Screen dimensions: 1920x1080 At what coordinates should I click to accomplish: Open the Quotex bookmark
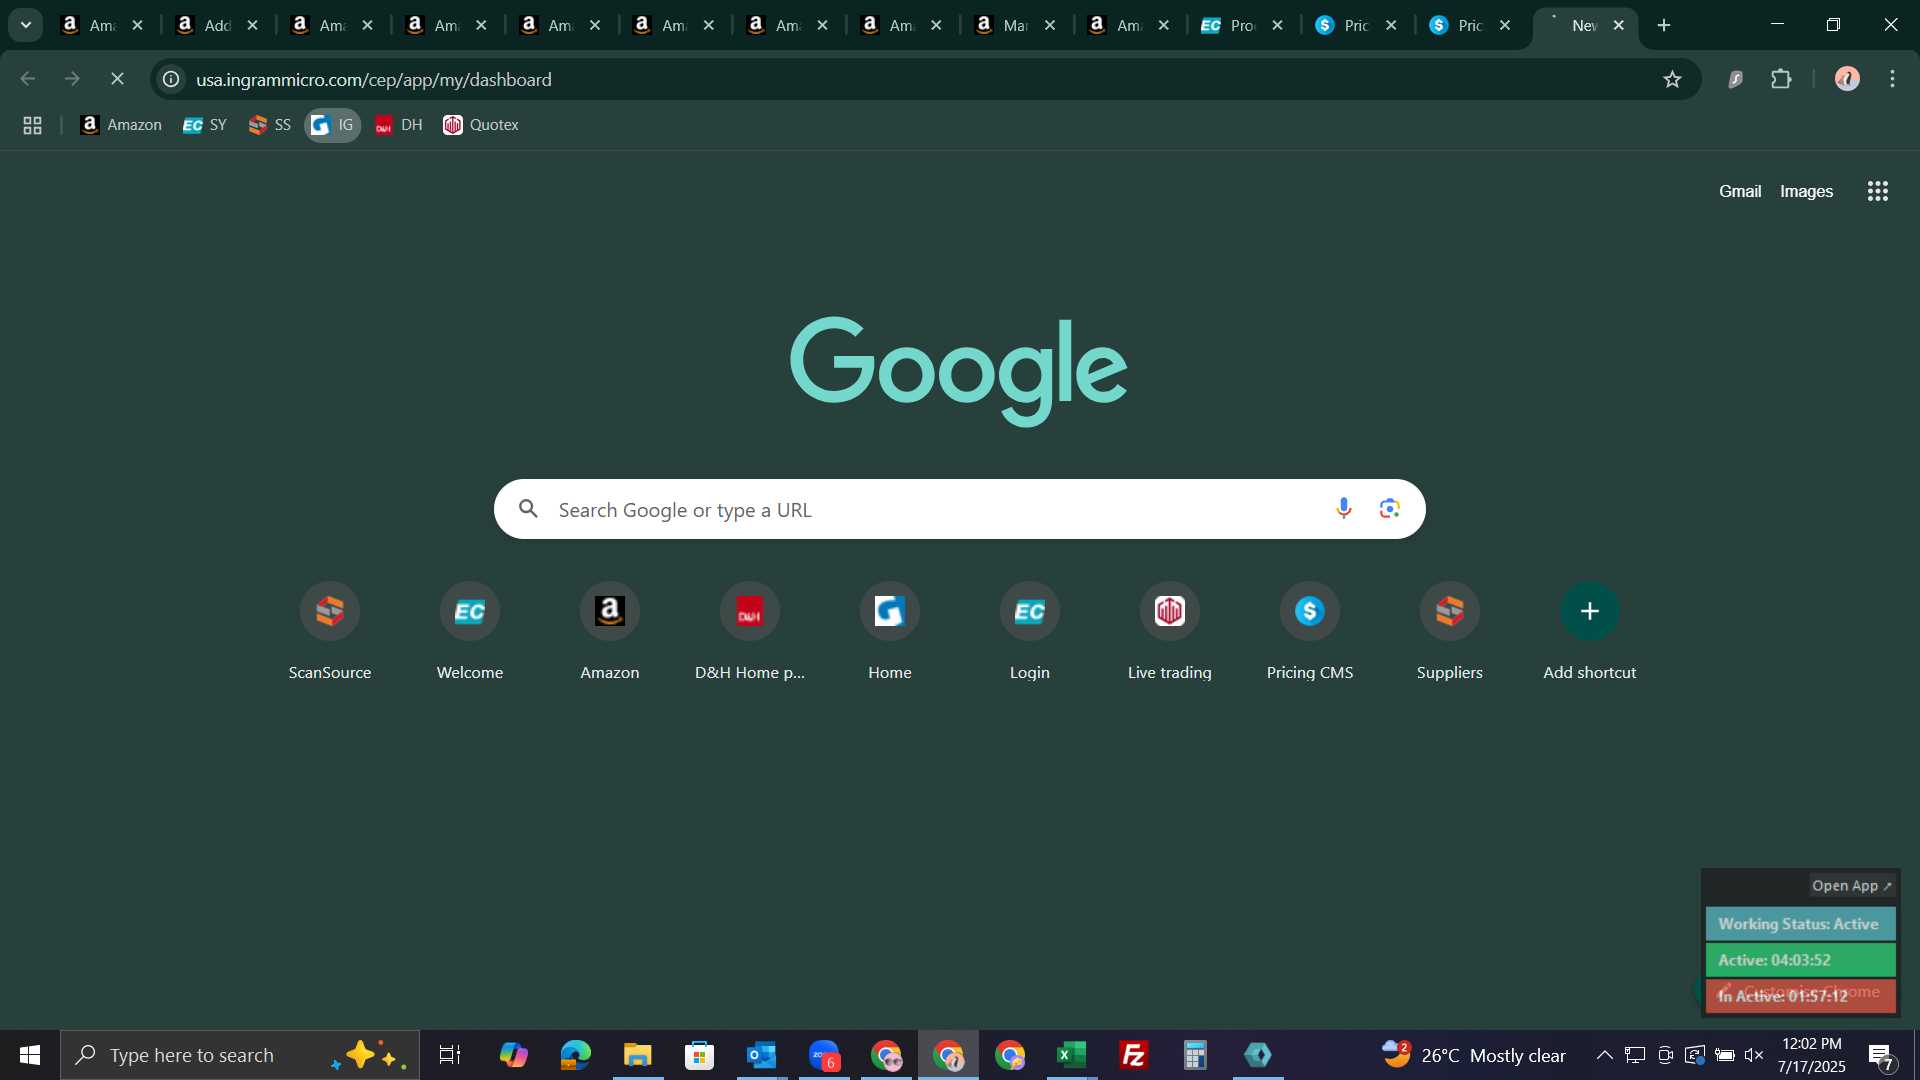[x=481, y=125]
